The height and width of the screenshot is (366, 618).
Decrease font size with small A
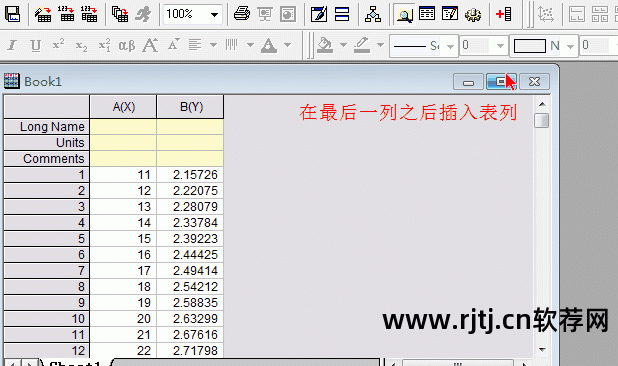point(173,45)
